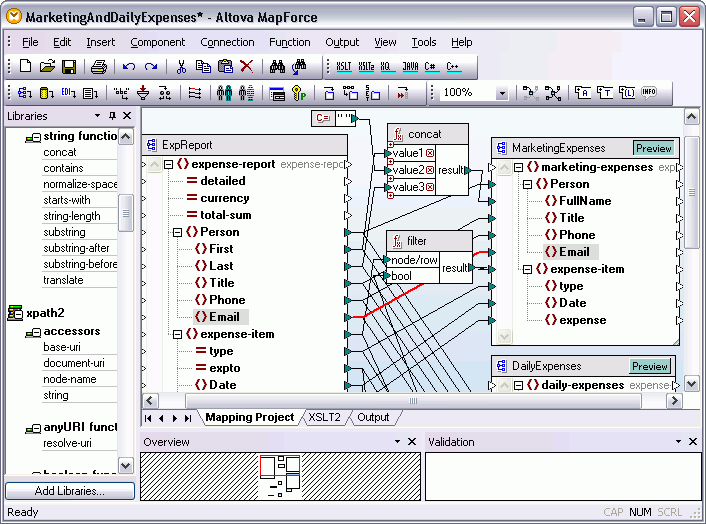Select XSLT as output language

[x=344, y=67]
